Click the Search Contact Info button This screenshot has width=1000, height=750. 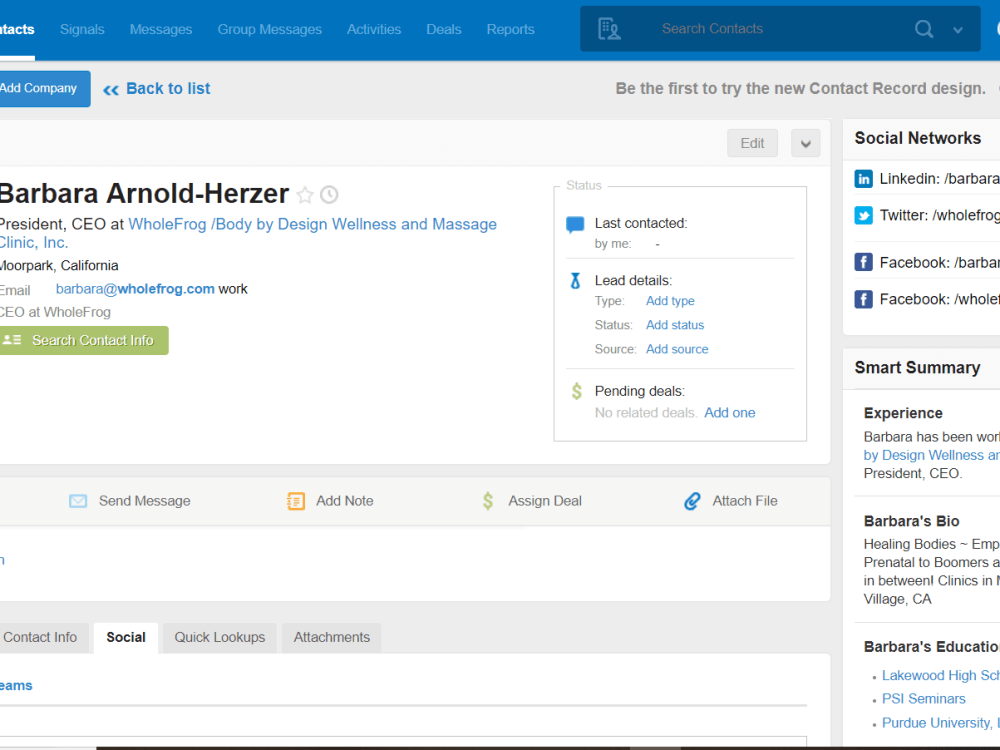pyautogui.click(x=83, y=341)
